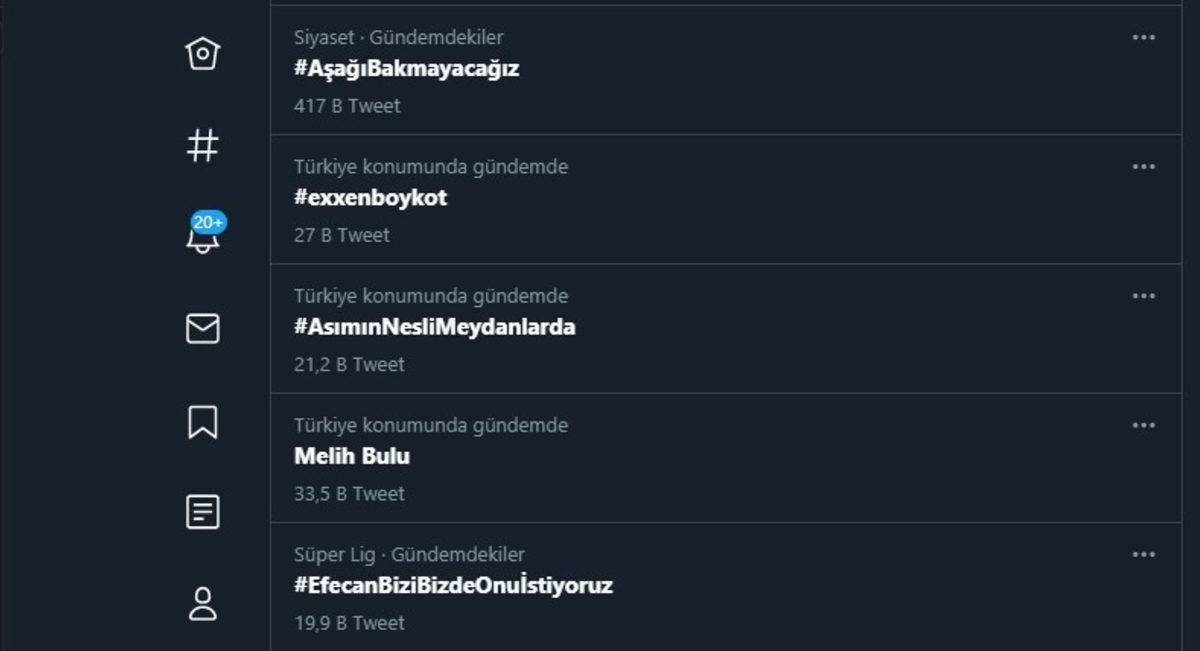Open options for #AsımınNesliMeydanlarda trend
Image resolution: width=1200 pixels, height=651 pixels.
coord(1143,295)
